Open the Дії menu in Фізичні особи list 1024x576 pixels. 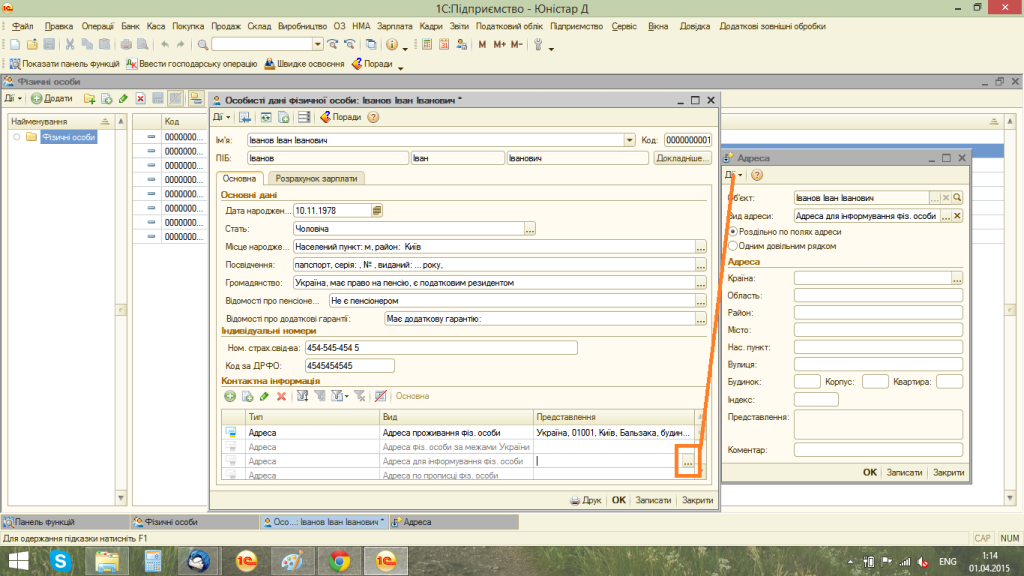coord(13,99)
